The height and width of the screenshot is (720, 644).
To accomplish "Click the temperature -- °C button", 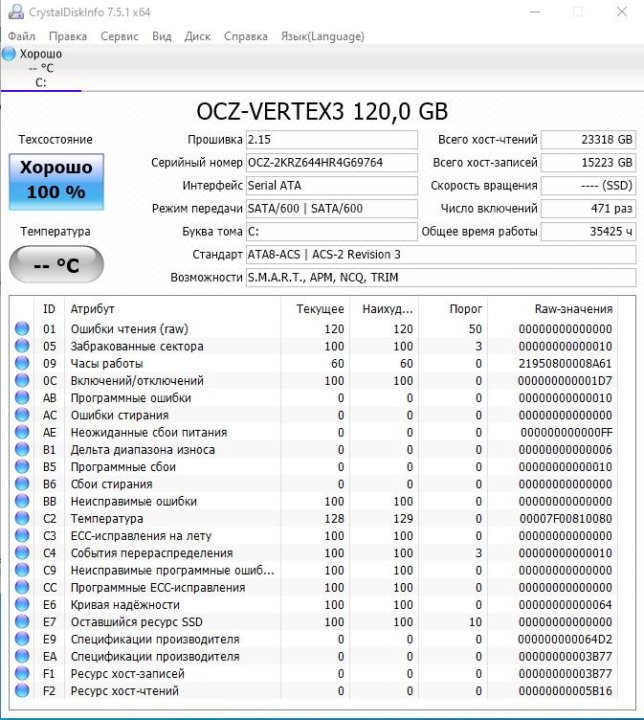I will point(56,265).
